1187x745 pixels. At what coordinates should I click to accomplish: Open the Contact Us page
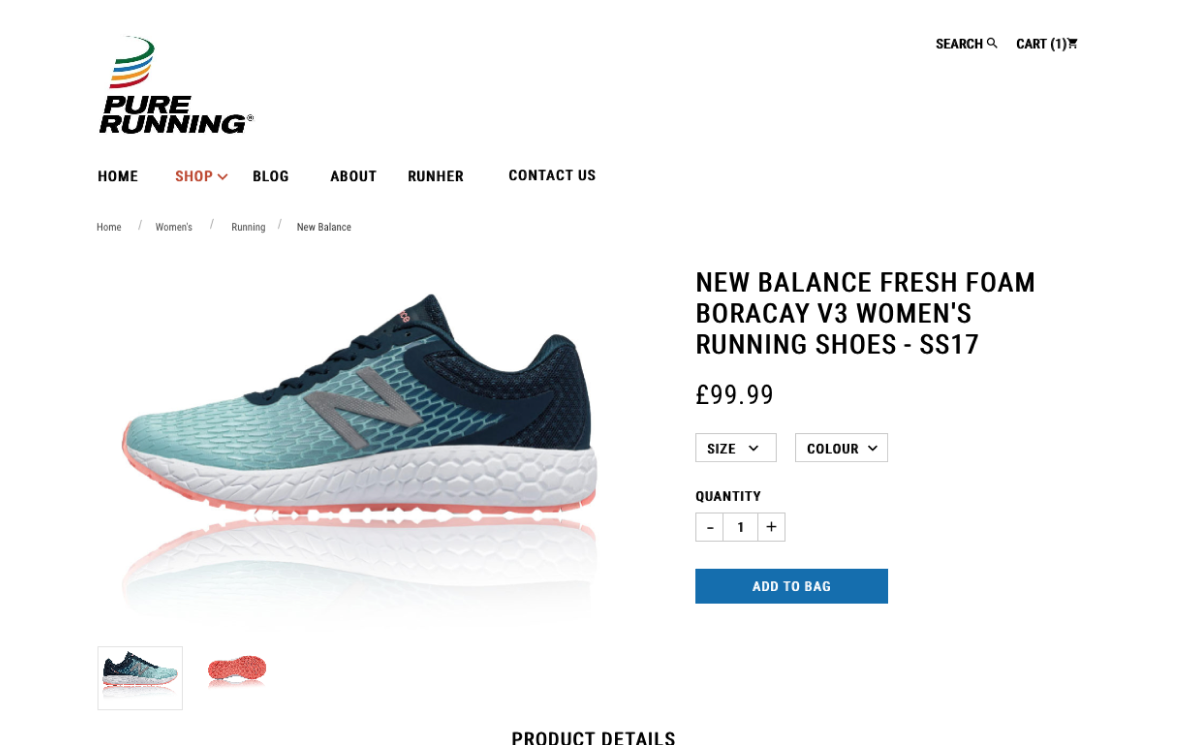(x=552, y=176)
